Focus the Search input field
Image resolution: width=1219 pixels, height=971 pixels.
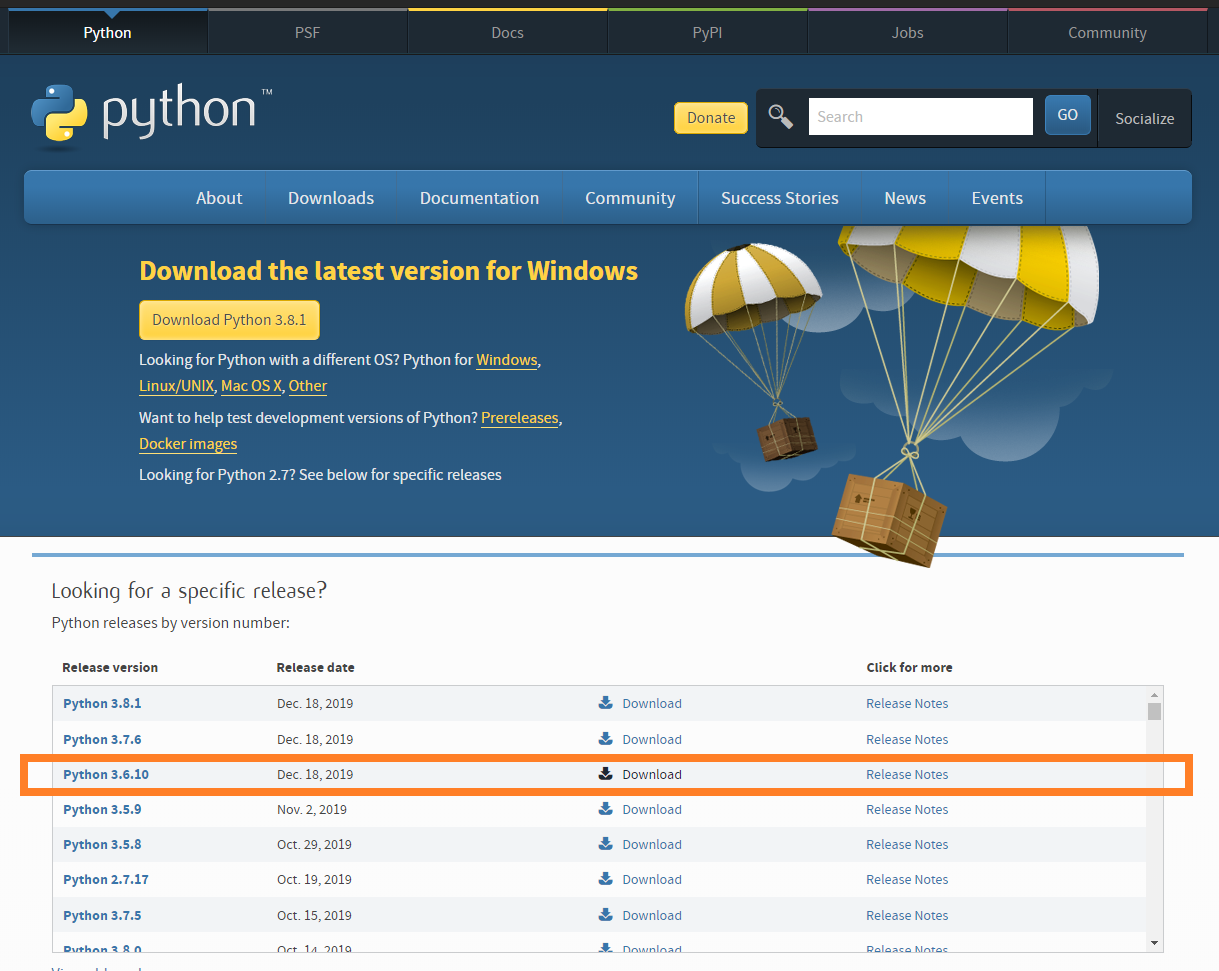[920, 116]
